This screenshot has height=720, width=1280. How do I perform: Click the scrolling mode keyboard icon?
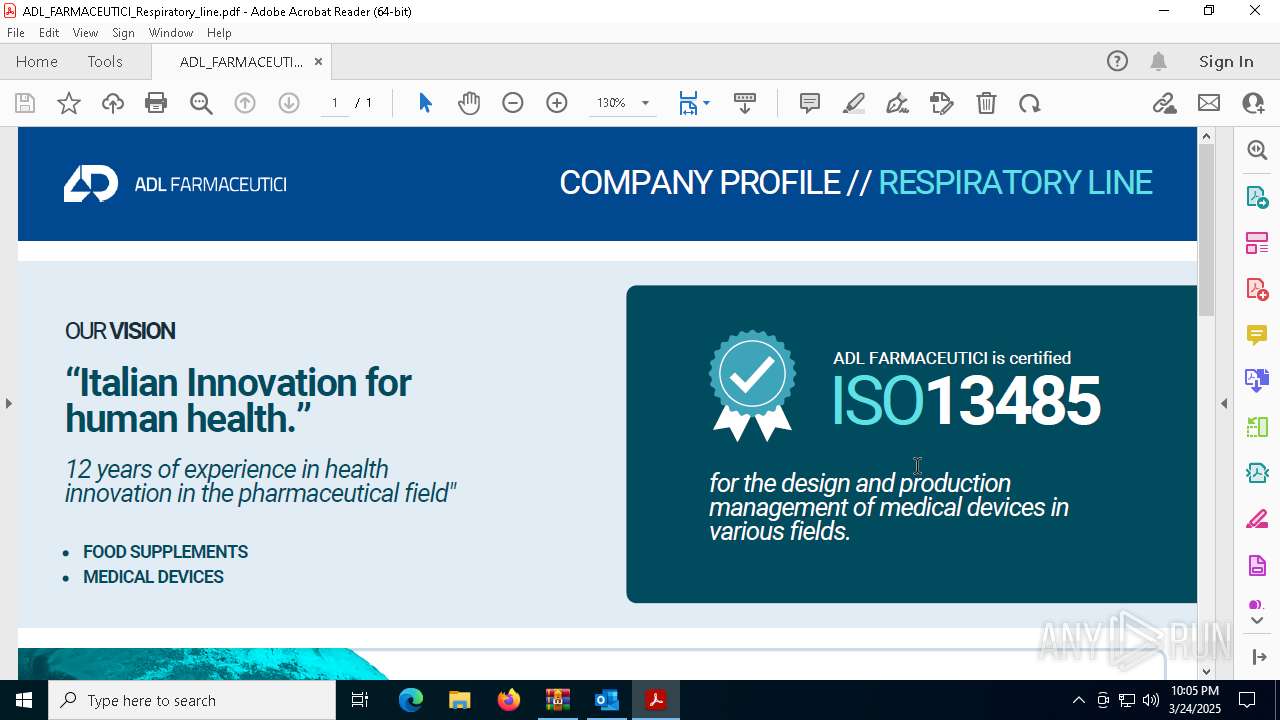click(745, 103)
